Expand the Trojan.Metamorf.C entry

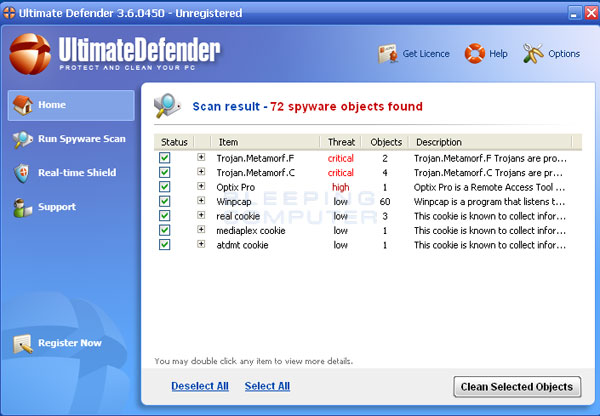point(201,173)
